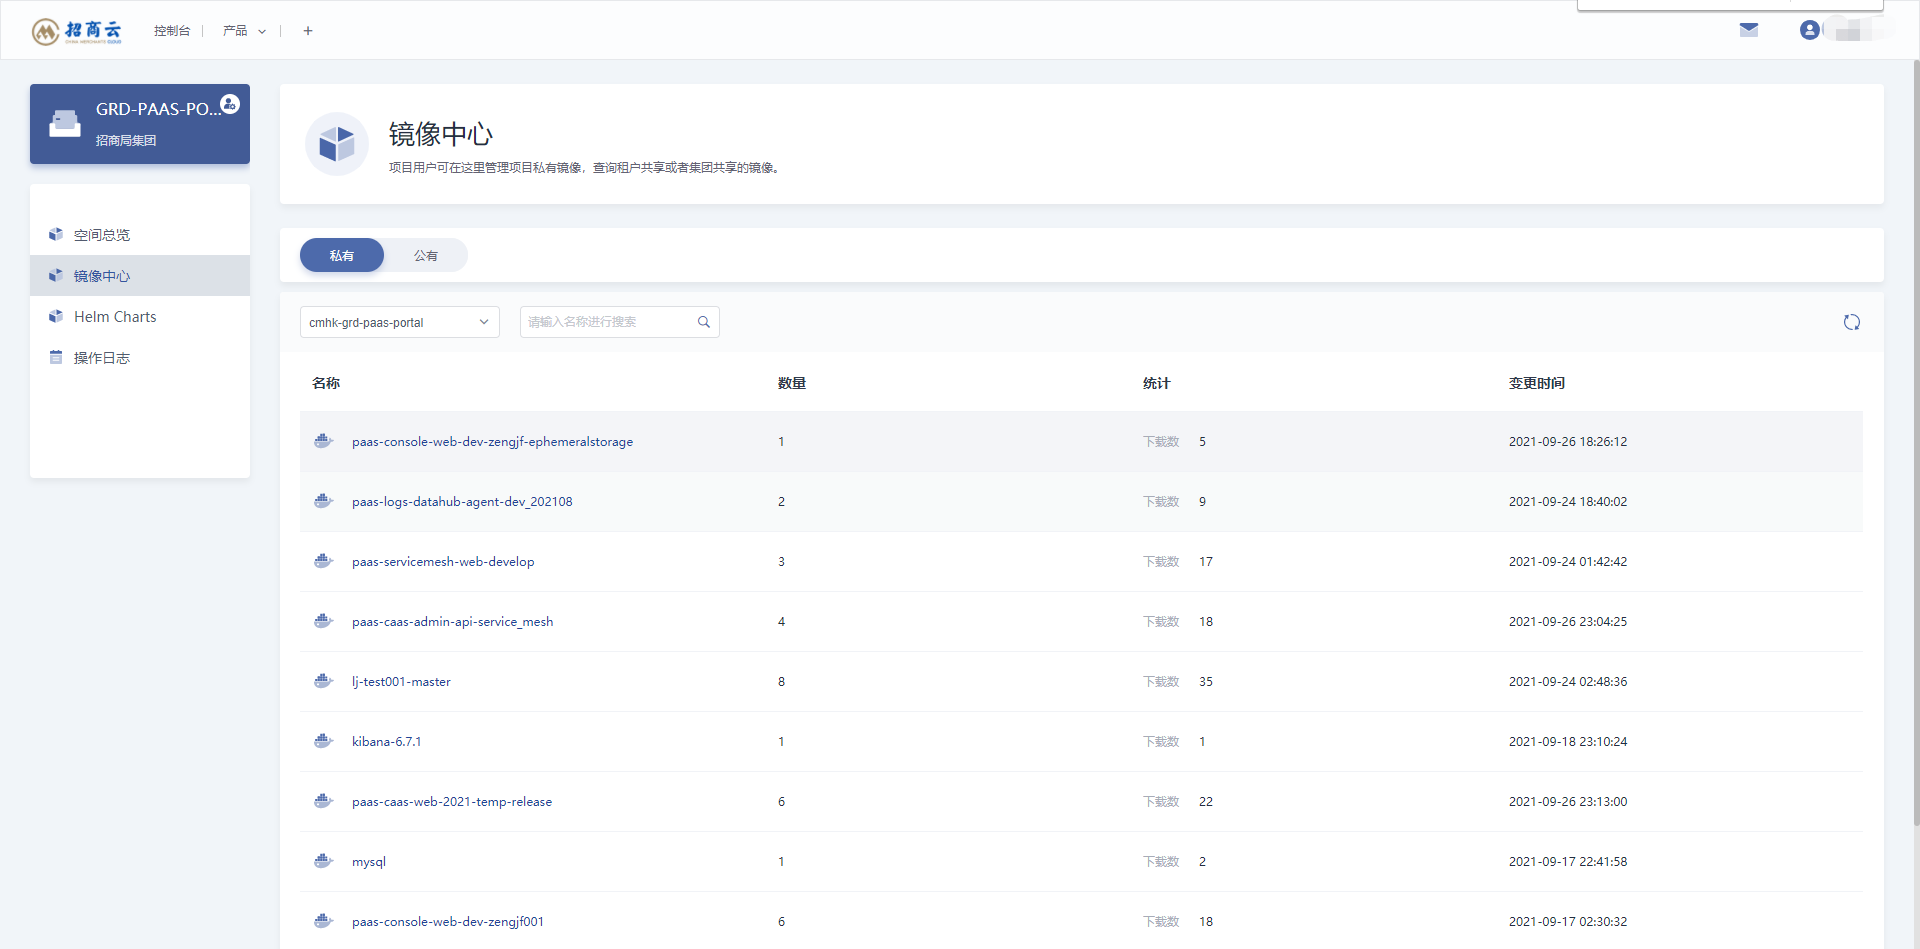Open paas-console-web-dev-zengjf-ephemeralstorage image
The height and width of the screenshot is (949, 1920).
click(x=492, y=441)
